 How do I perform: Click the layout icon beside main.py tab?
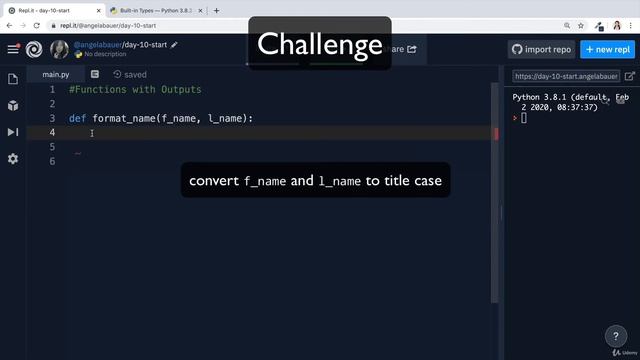(95, 74)
